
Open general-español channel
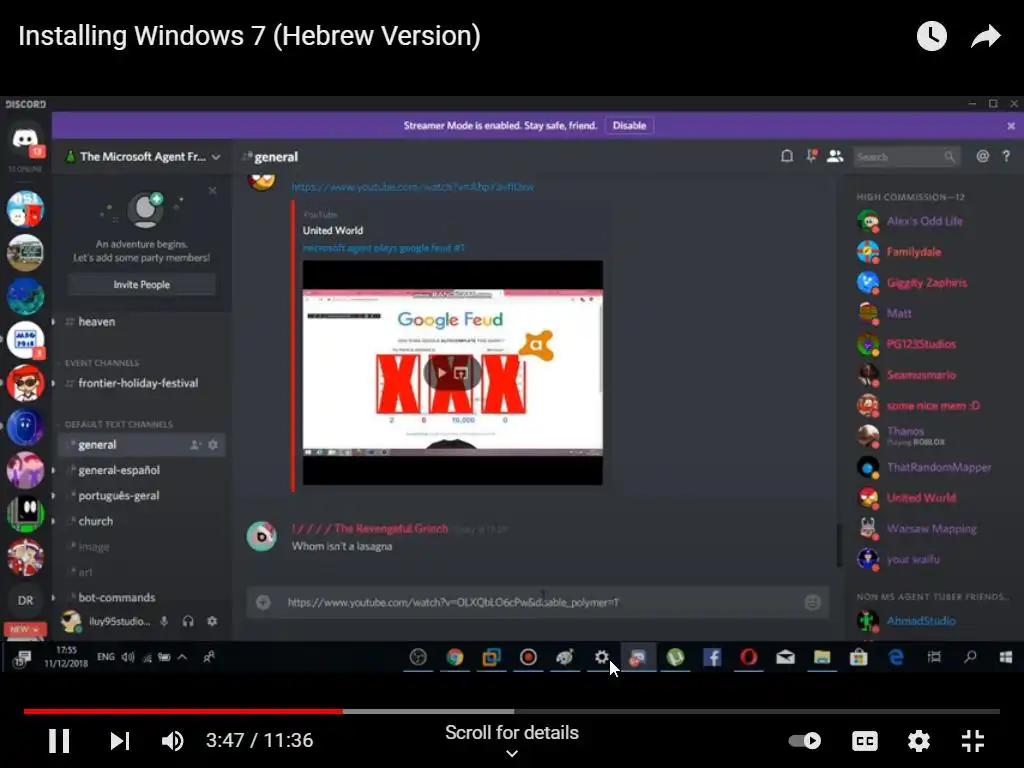pyautogui.click(x=119, y=470)
